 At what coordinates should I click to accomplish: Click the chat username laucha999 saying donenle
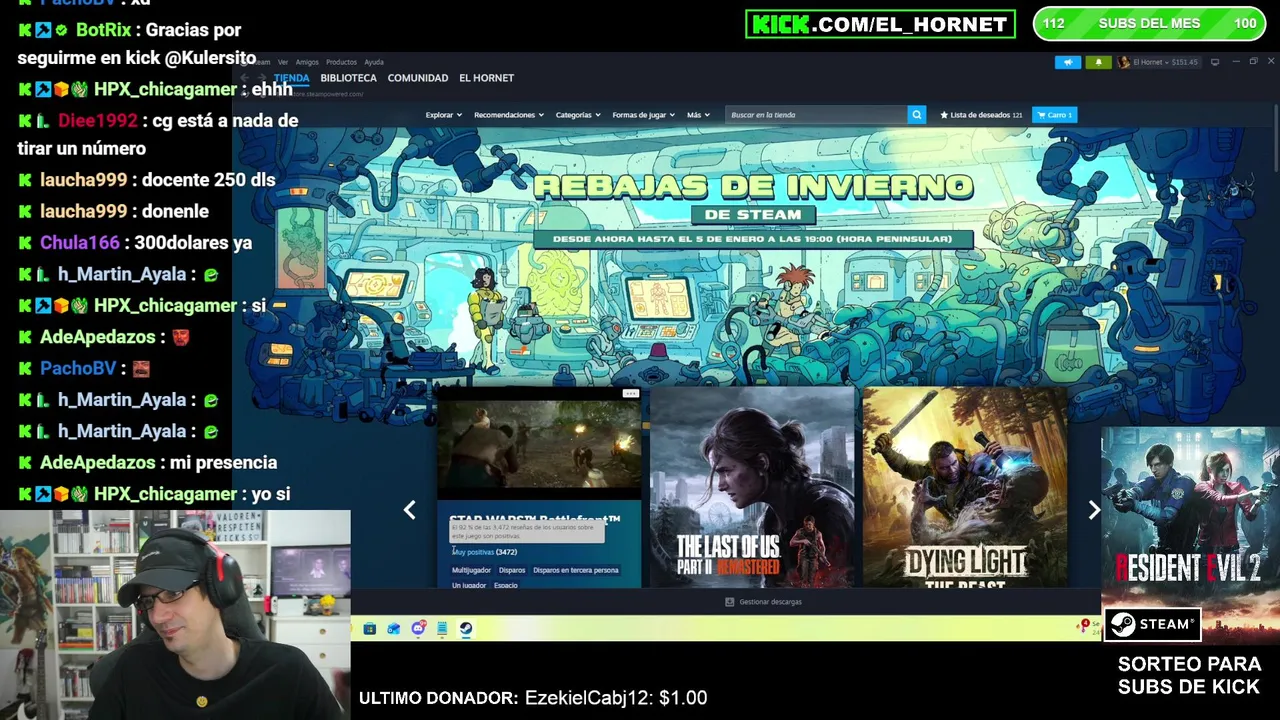tap(83, 211)
